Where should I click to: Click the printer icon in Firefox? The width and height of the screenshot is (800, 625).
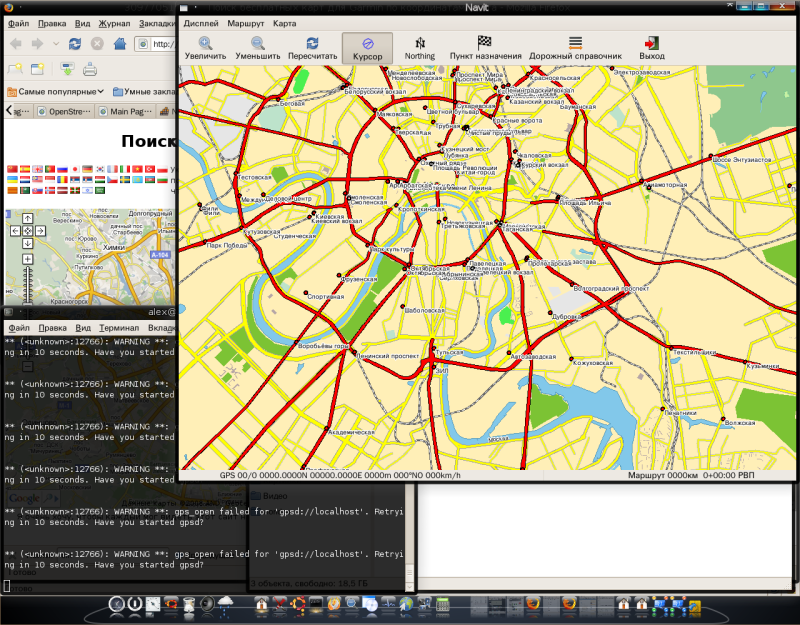[89, 69]
